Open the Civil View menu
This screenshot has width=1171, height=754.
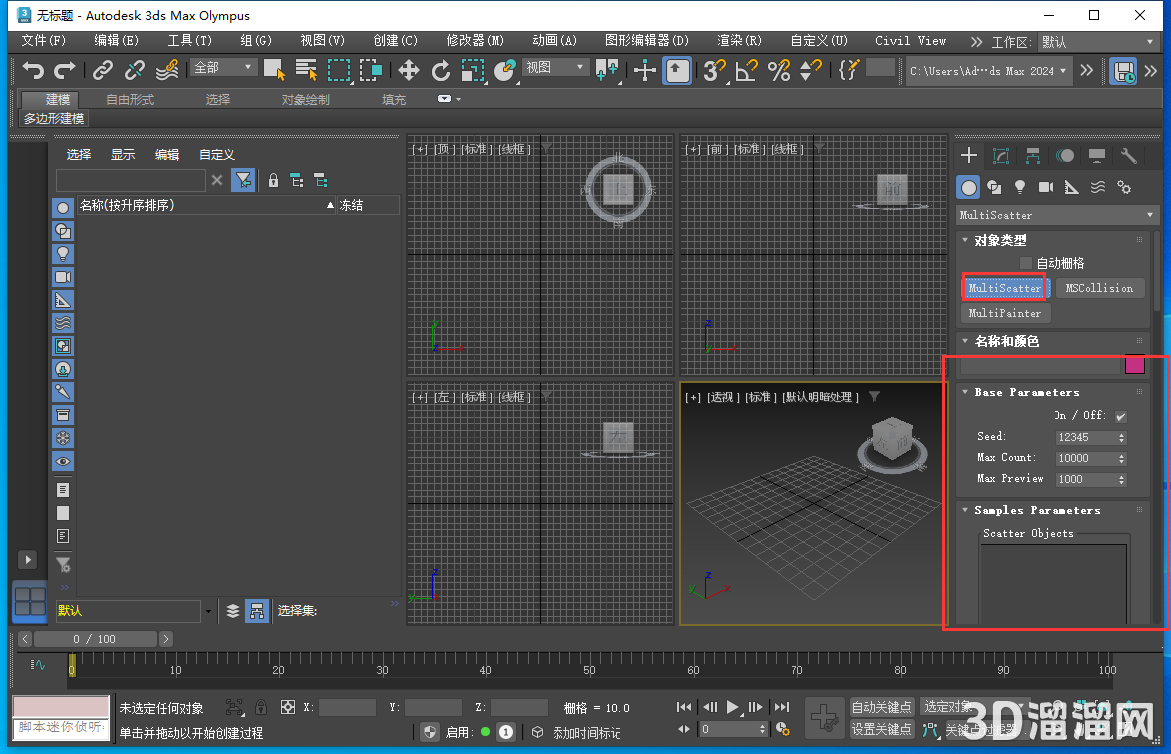(x=910, y=40)
